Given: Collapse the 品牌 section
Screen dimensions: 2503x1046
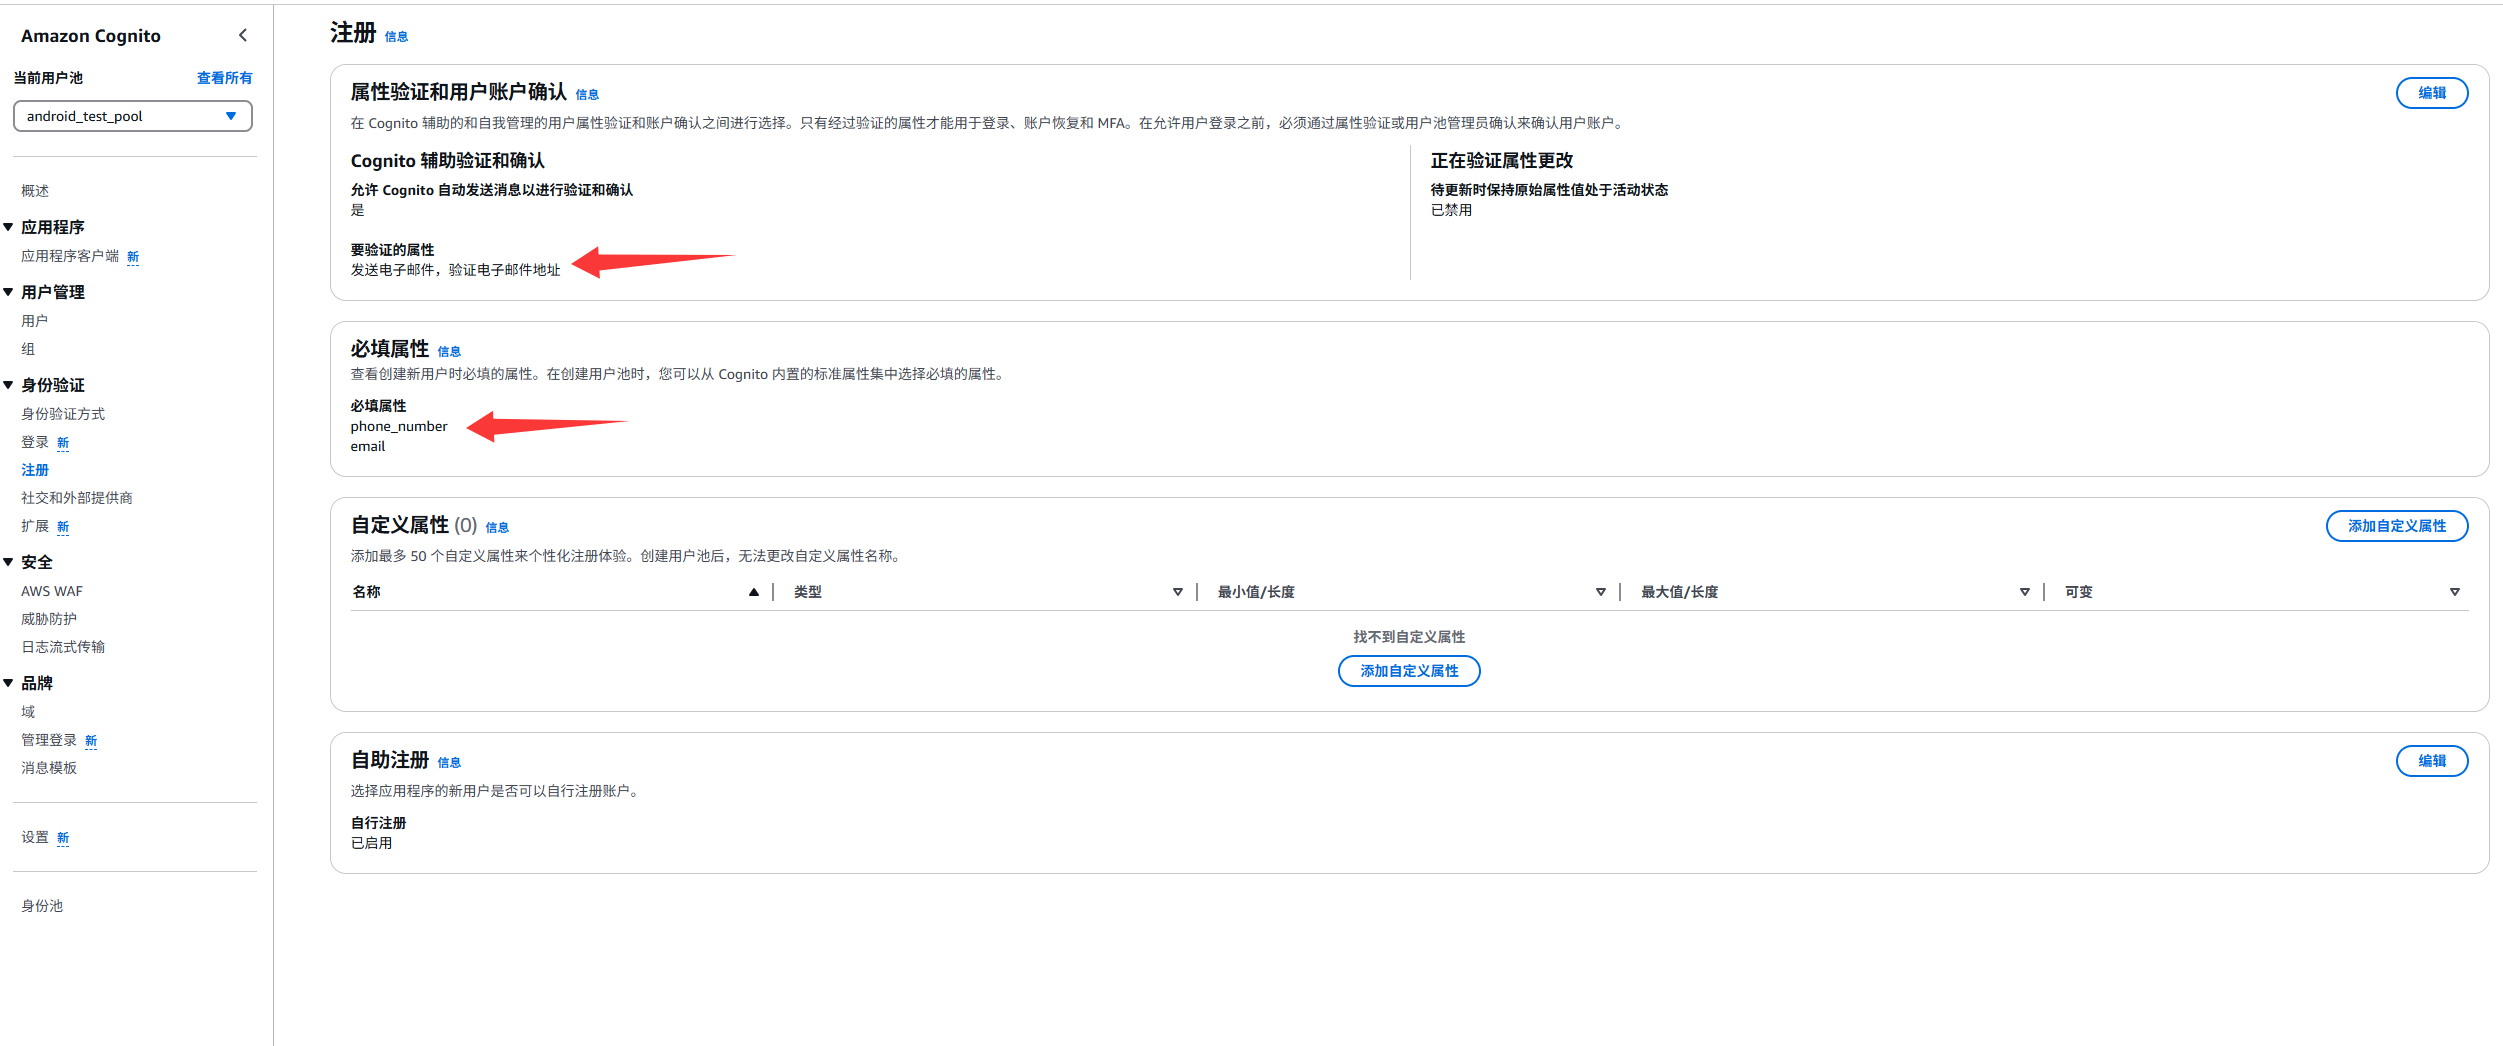Looking at the screenshot, I should (8, 683).
